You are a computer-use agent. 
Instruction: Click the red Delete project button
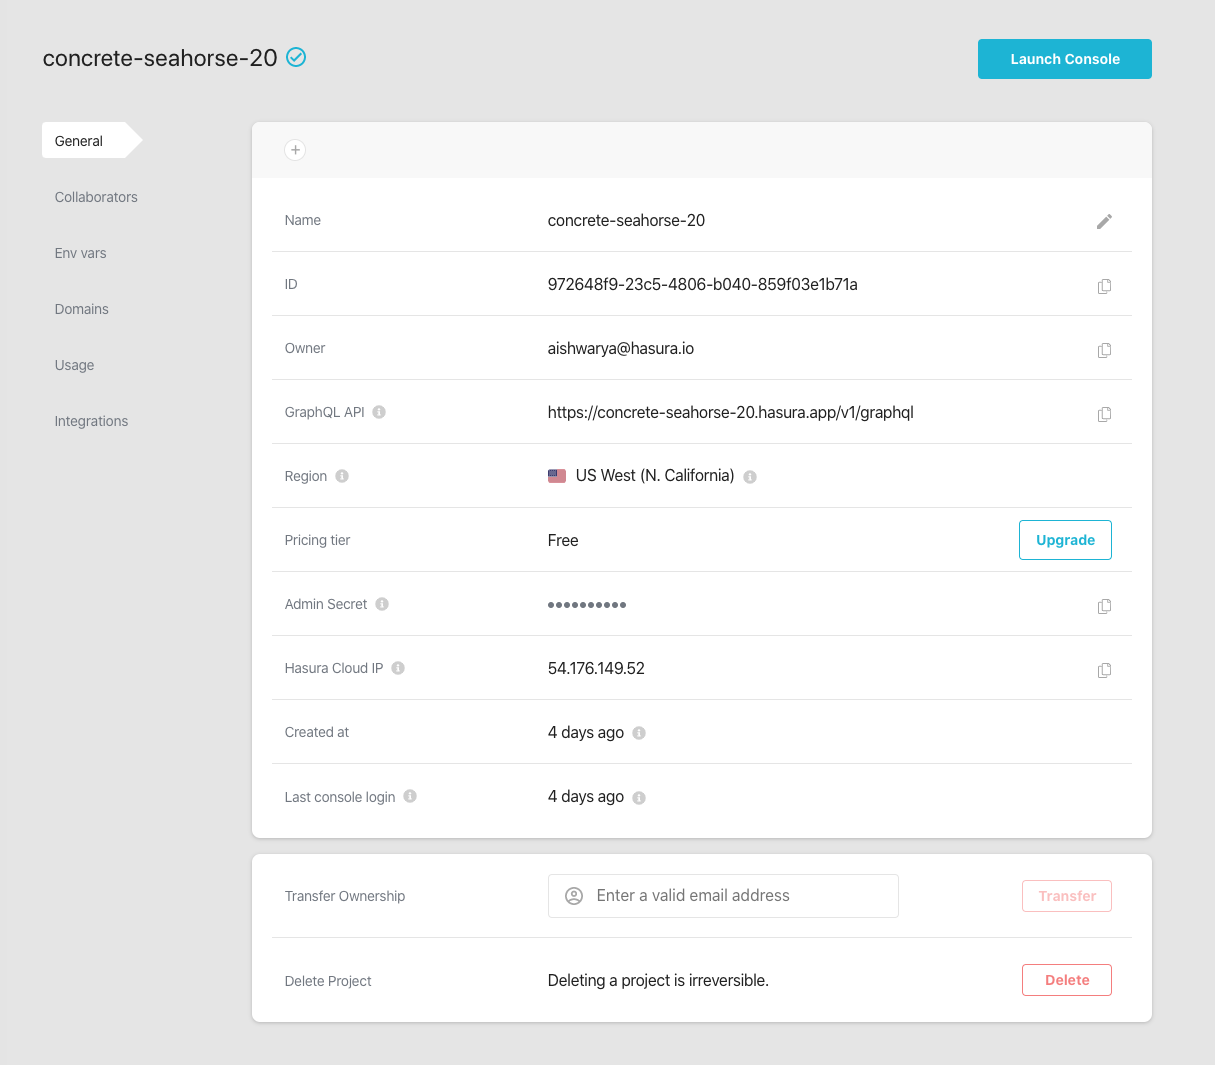pos(1066,980)
